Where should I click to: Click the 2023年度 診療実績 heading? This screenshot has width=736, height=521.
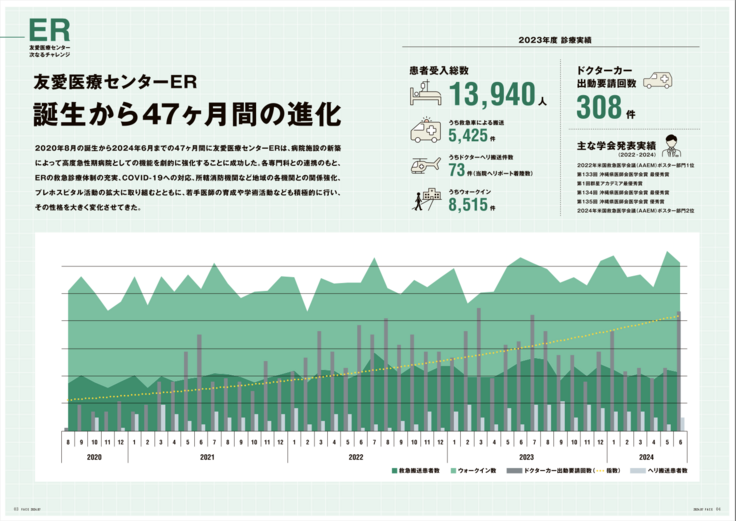(x=554, y=40)
